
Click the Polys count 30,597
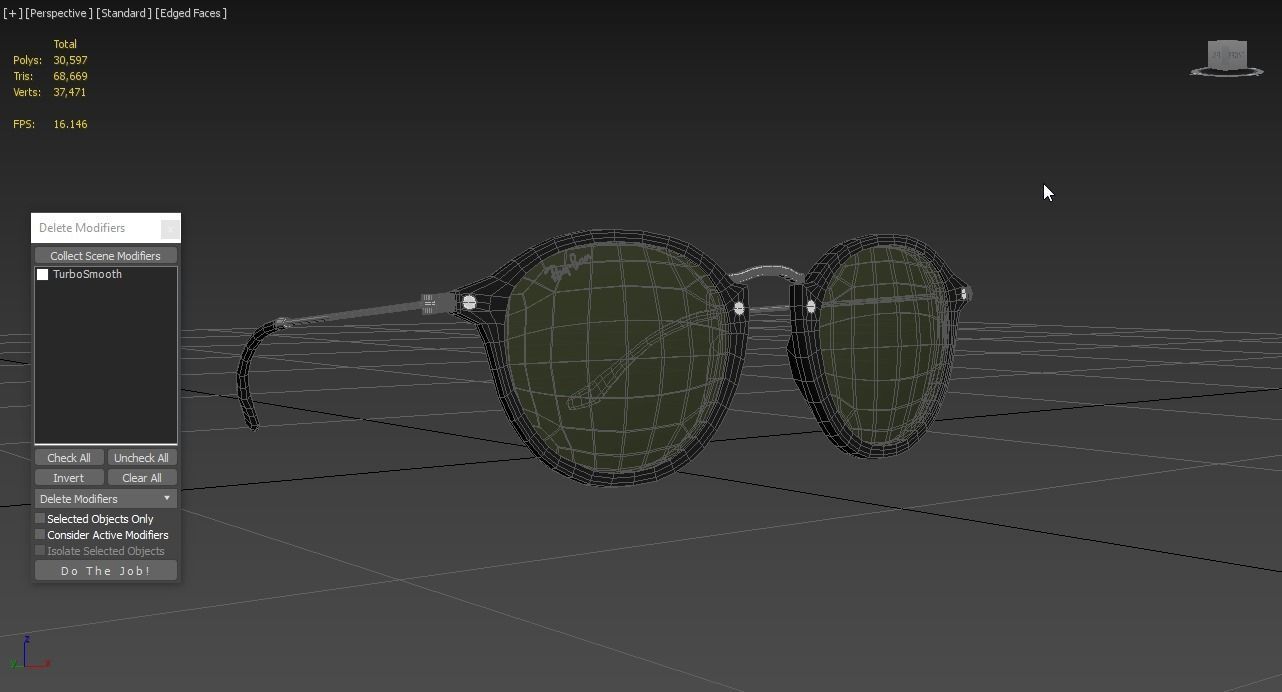[x=70, y=60]
